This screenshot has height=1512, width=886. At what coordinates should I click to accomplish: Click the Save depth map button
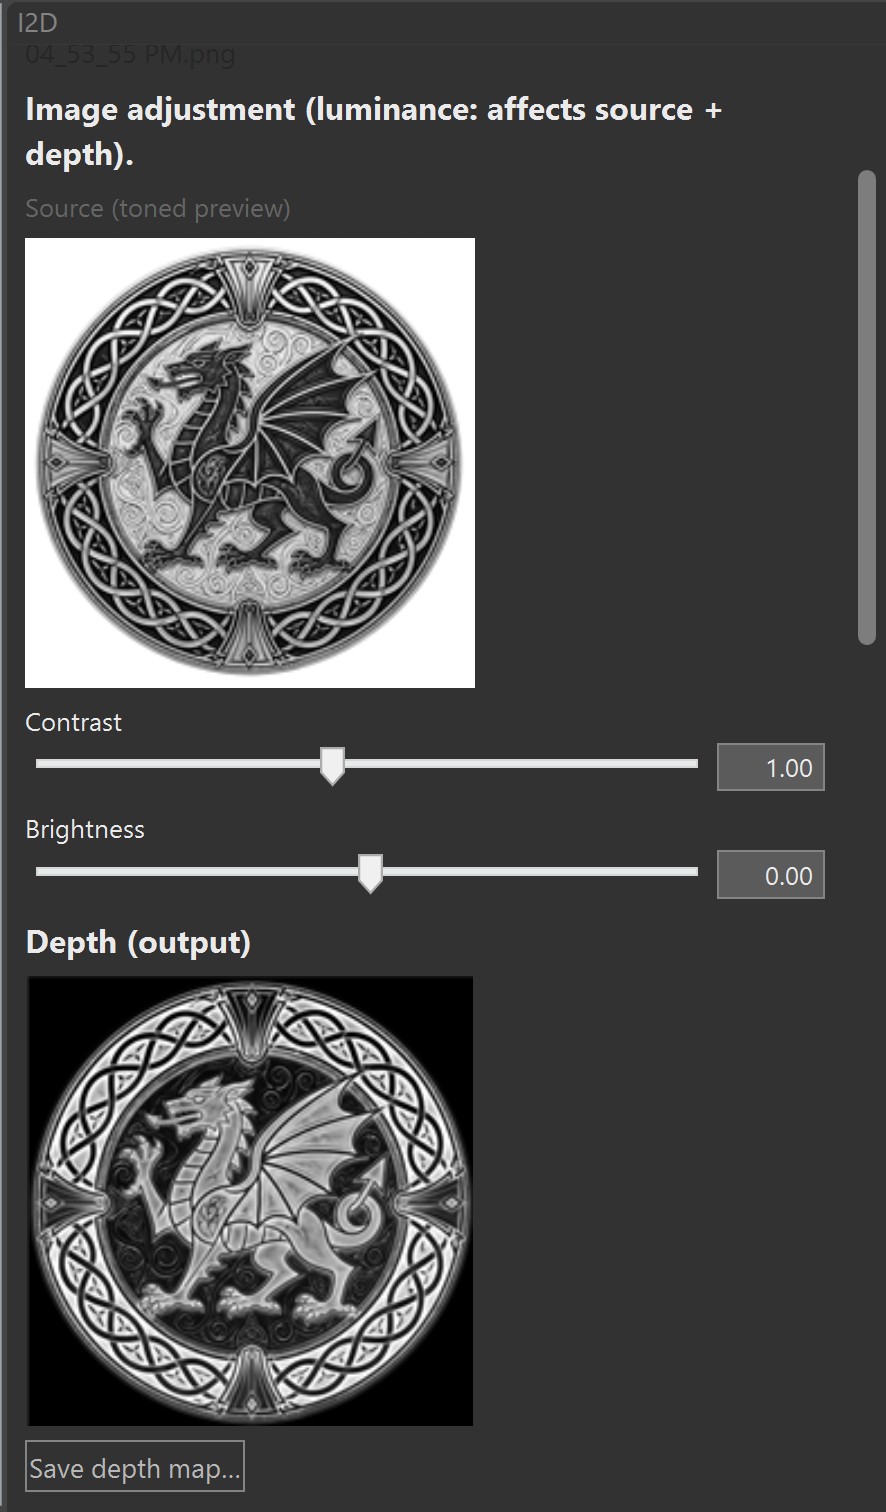coord(134,1466)
